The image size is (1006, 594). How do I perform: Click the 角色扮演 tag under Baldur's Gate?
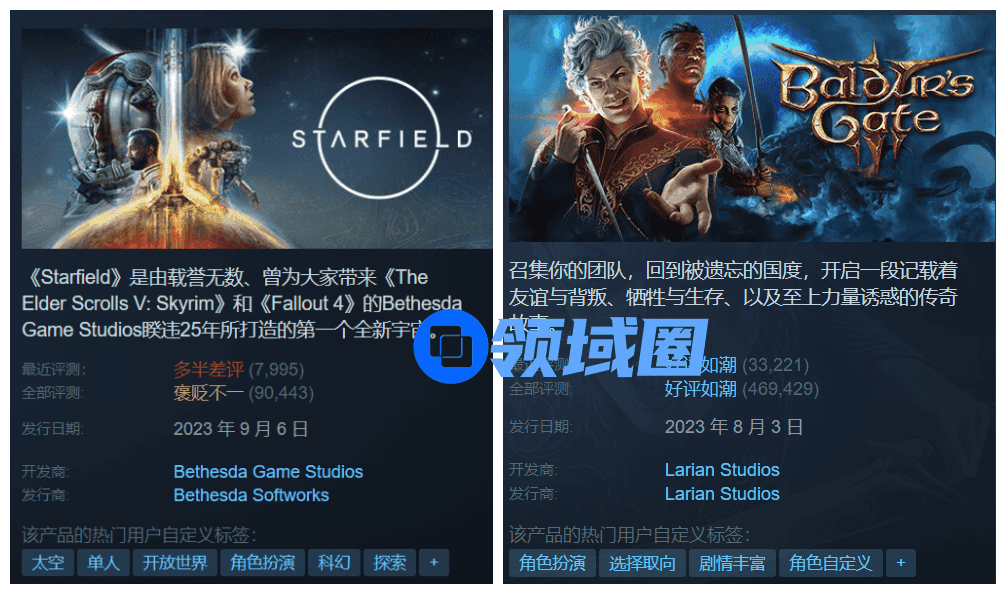click(552, 563)
